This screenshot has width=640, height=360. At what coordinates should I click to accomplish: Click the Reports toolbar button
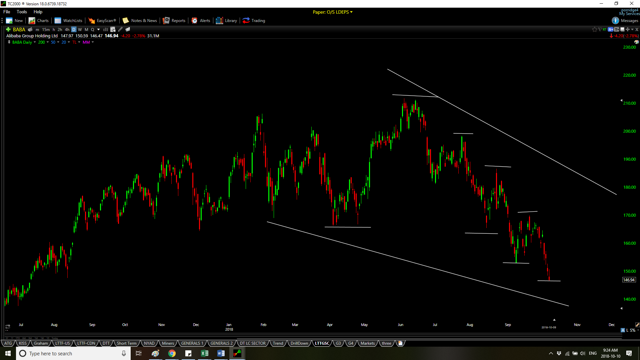(x=174, y=20)
